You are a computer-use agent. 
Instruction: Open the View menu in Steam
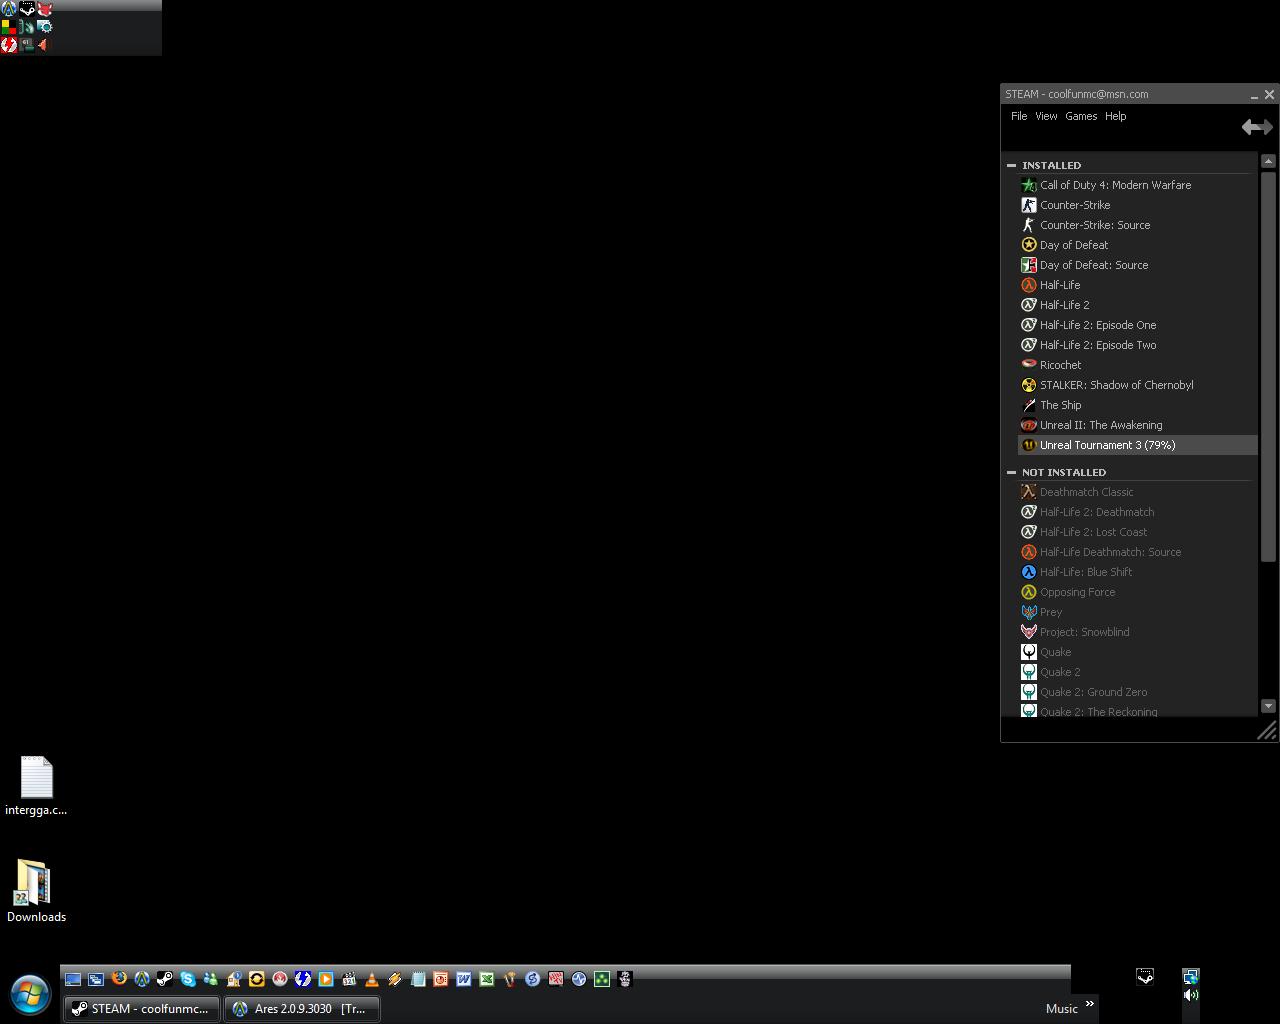(1046, 116)
